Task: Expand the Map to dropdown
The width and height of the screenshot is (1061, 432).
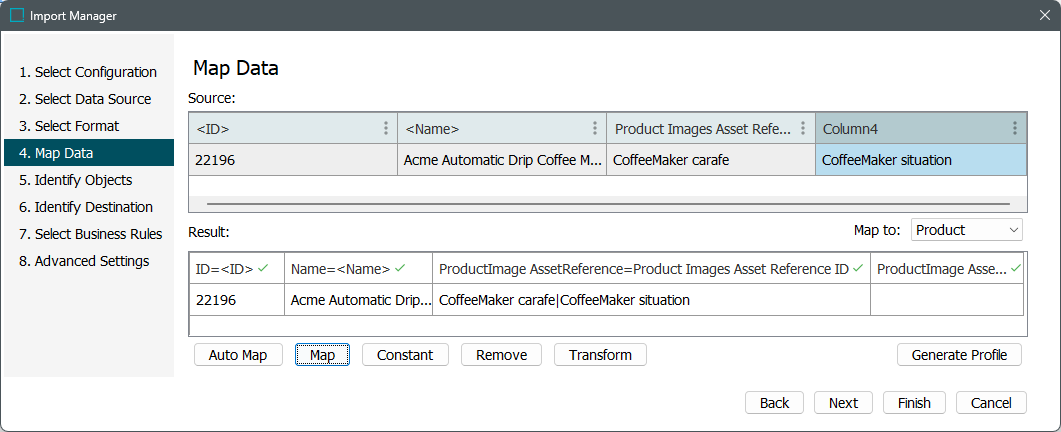Action: (x=966, y=230)
